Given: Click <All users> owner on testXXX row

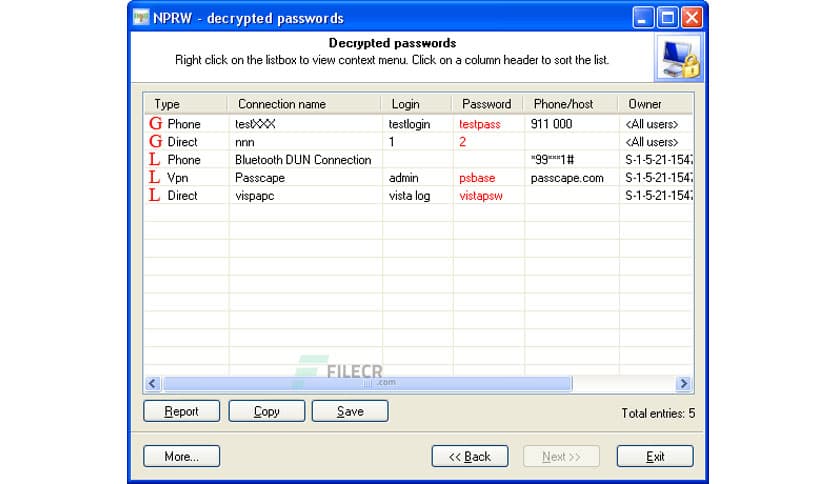Looking at the screenshot, I should pyautogui.click(x=652, y=124).
